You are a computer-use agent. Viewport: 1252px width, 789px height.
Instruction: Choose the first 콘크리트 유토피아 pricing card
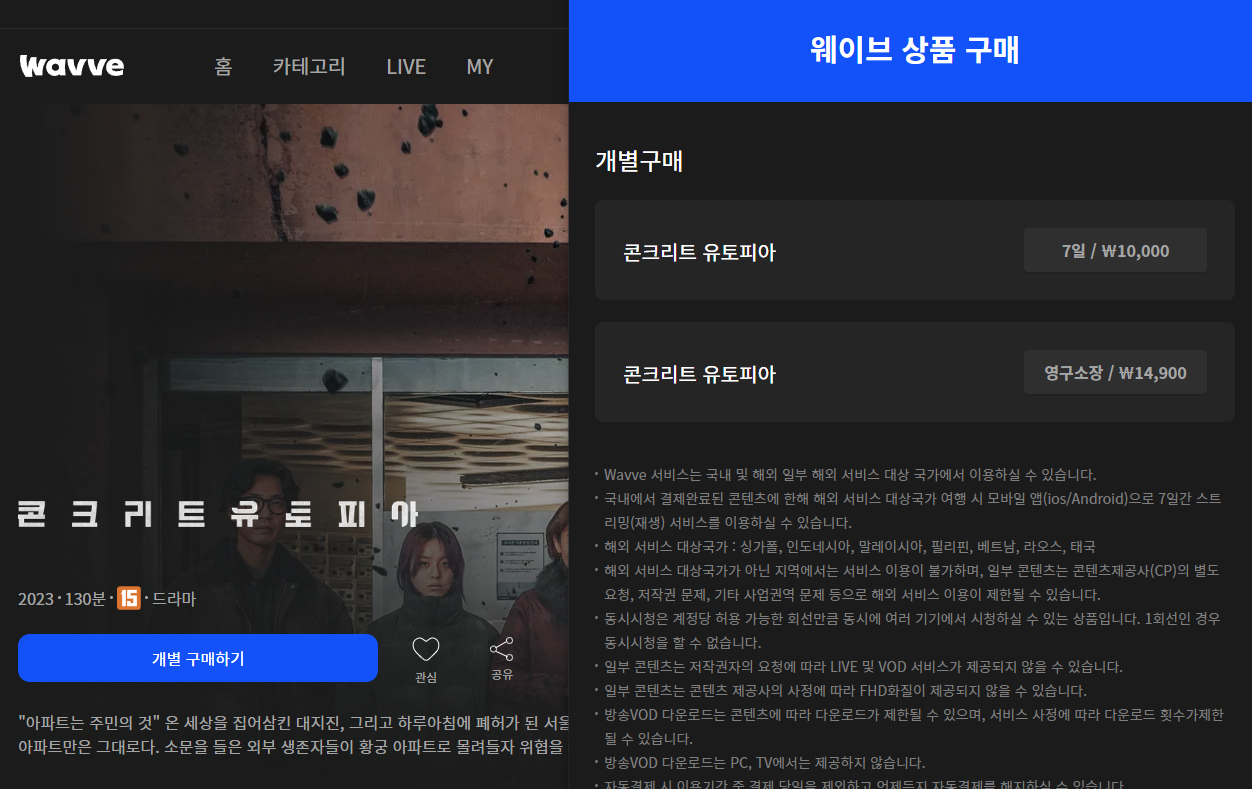[914, 250]
